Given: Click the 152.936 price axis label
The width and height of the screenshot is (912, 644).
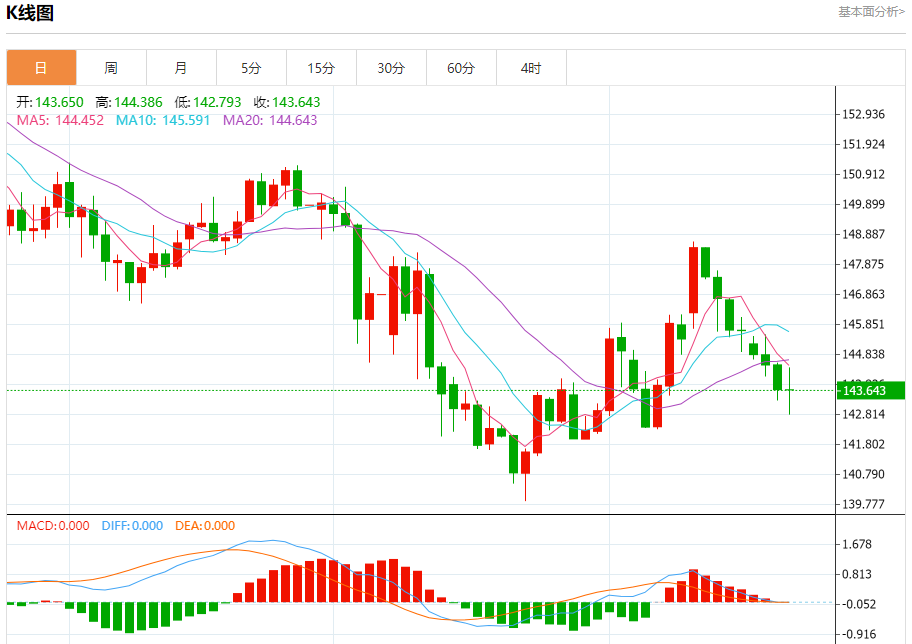Looking at the screenshot, I should click(x=864, y=114).
